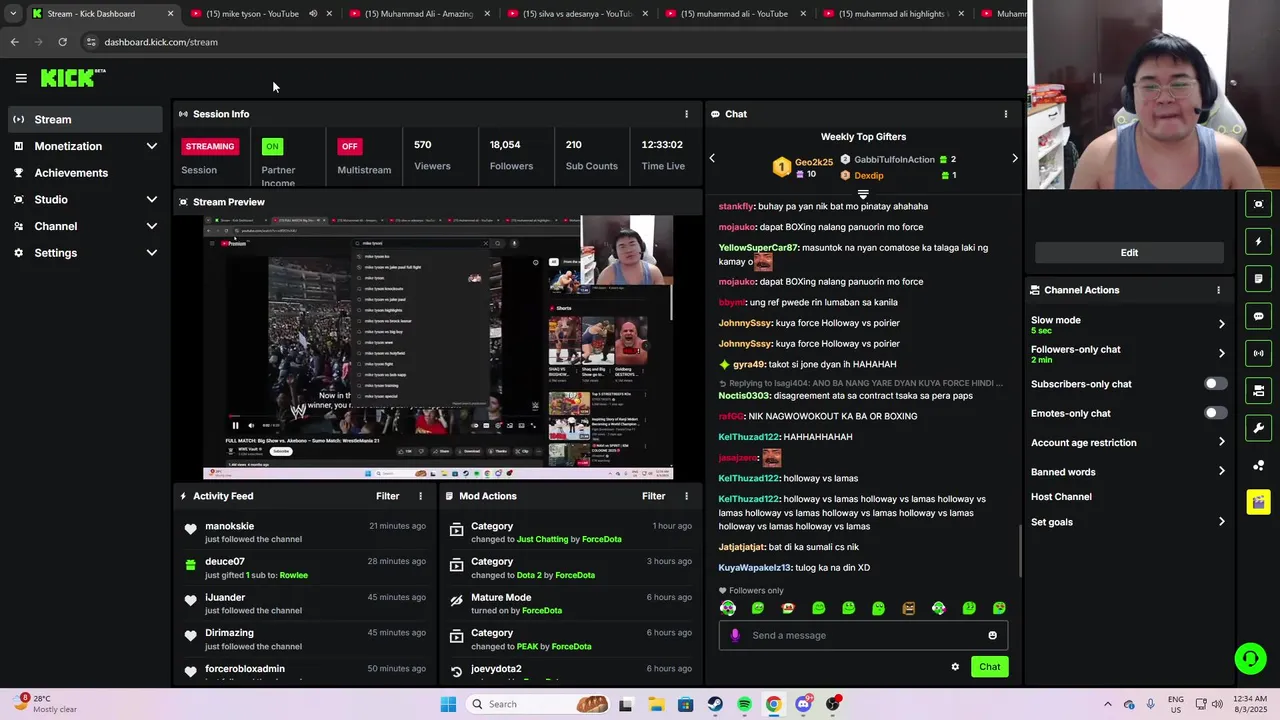Open Session Info three-dot options

coord(686,114)
